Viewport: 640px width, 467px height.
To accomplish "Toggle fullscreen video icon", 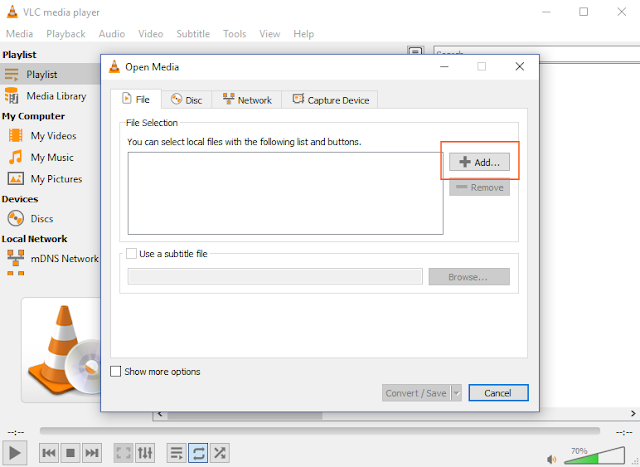I will click(123, 453).
